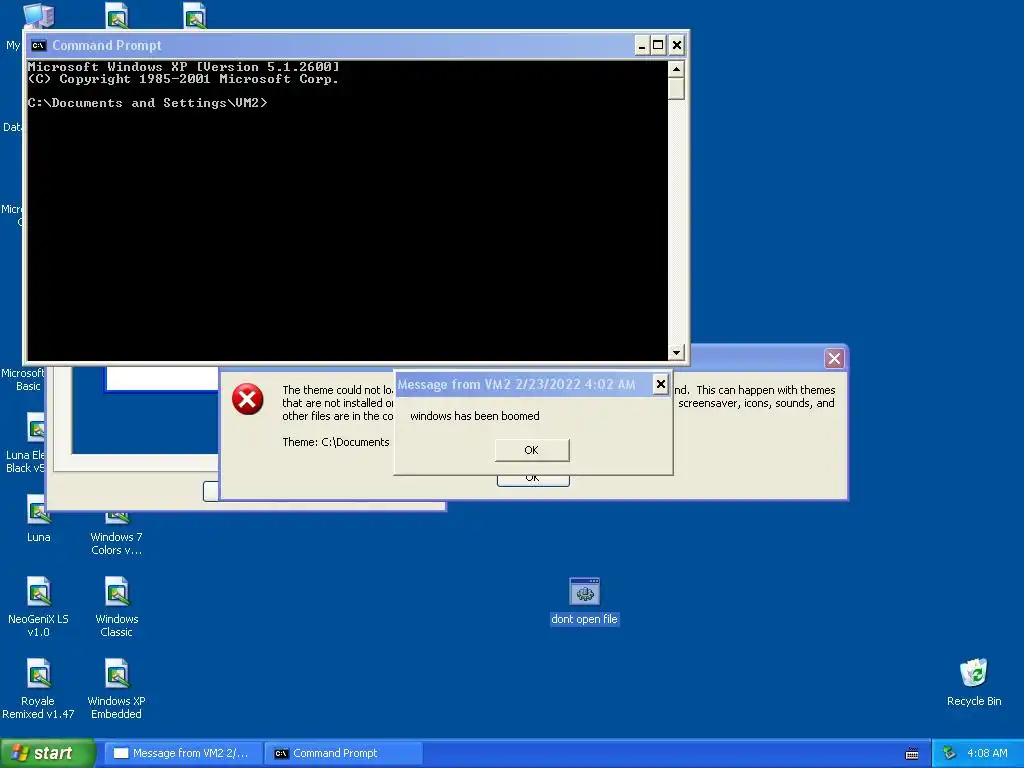Click the Command Prompt title bar
Viewport: 1024px width, 768px height.
(x=330, y=45)
